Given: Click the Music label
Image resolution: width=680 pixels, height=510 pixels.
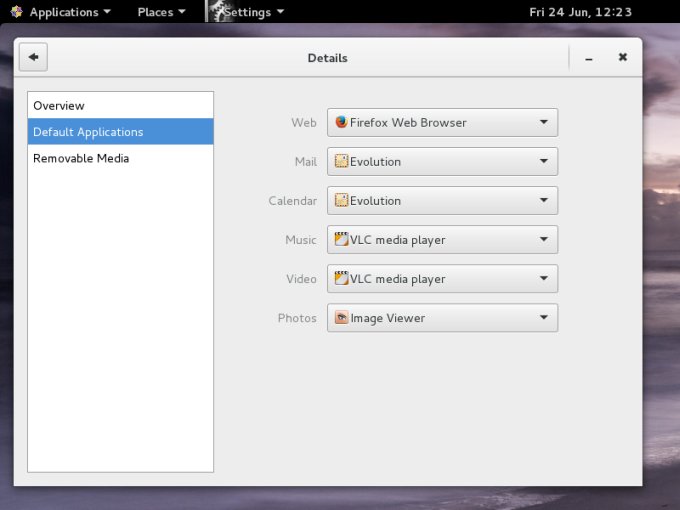Looking at the screenshot, I should pyautogui.click(x=301, y=239).
